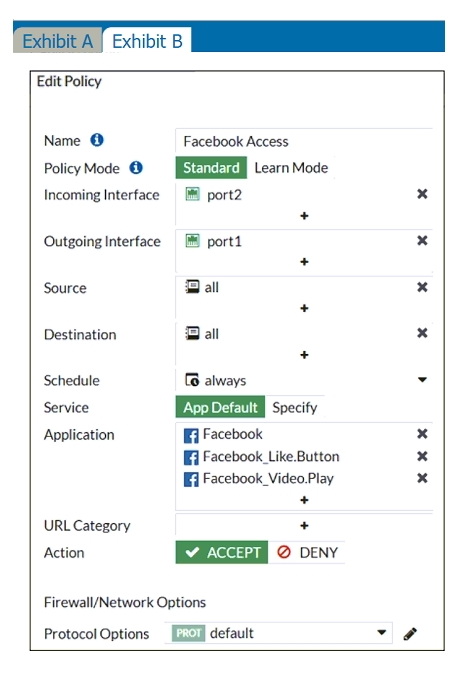The image size is (467, 675).
Task: Remove the Facebook_Like.Button application entry
Action: click(422, 456)
